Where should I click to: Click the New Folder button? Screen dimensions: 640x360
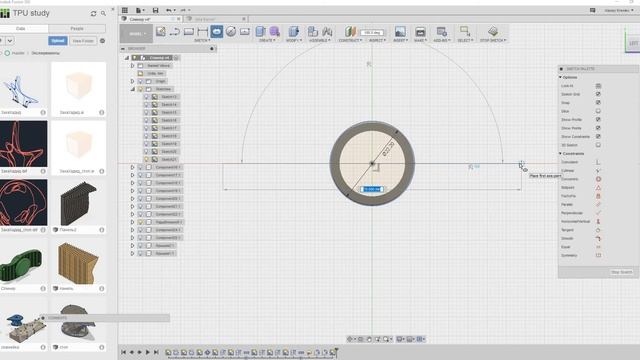point(83,41)
